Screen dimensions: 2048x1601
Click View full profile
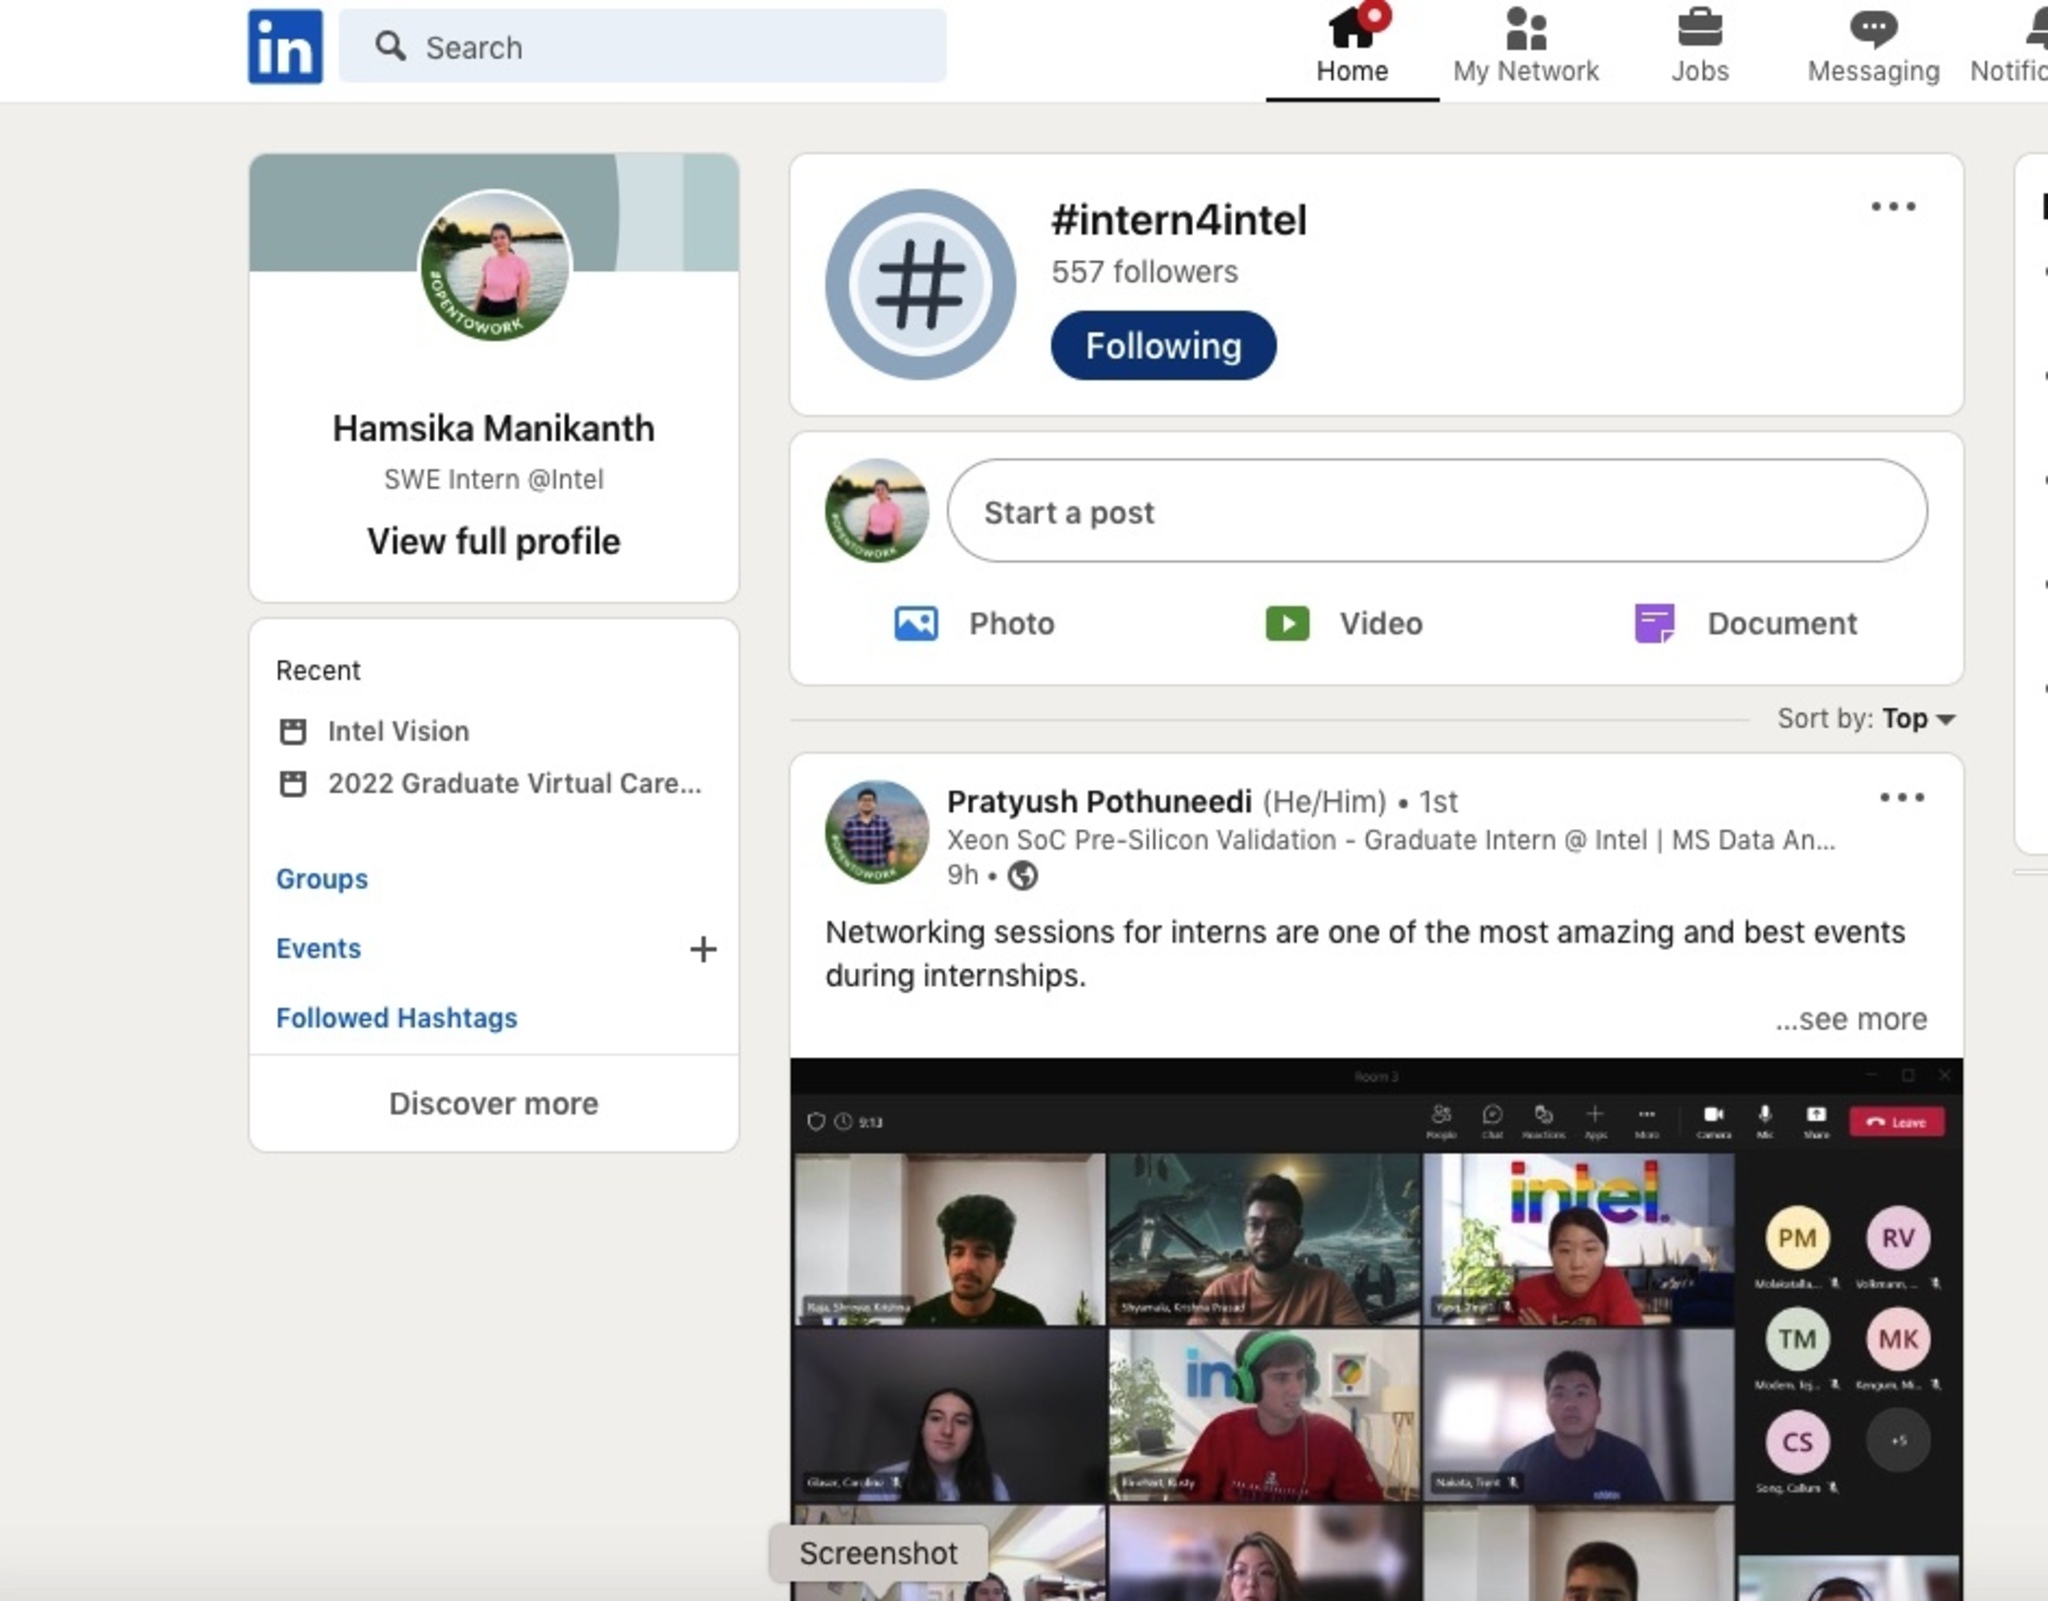494,541
